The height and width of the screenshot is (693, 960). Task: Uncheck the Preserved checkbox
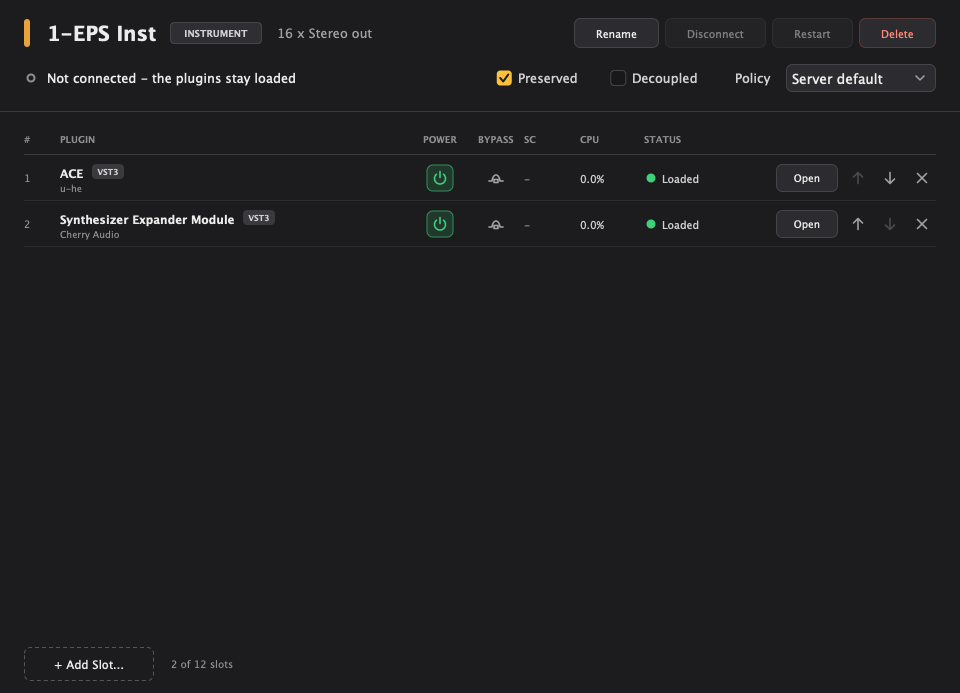pyautogui.click(x=504, y=78)
